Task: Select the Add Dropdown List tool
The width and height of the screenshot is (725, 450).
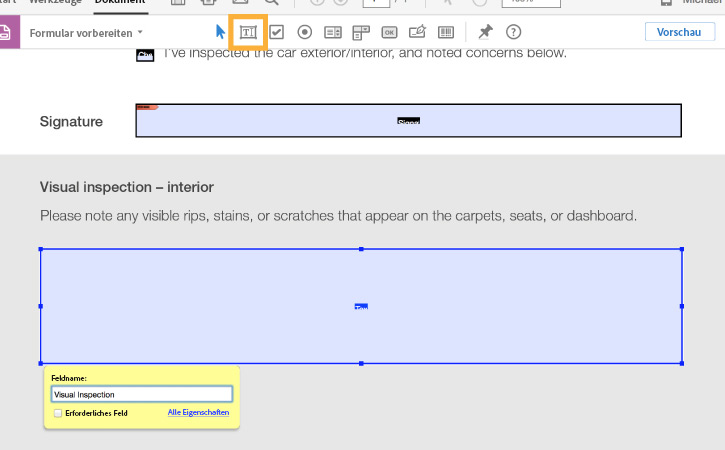Action: (361, 32)
